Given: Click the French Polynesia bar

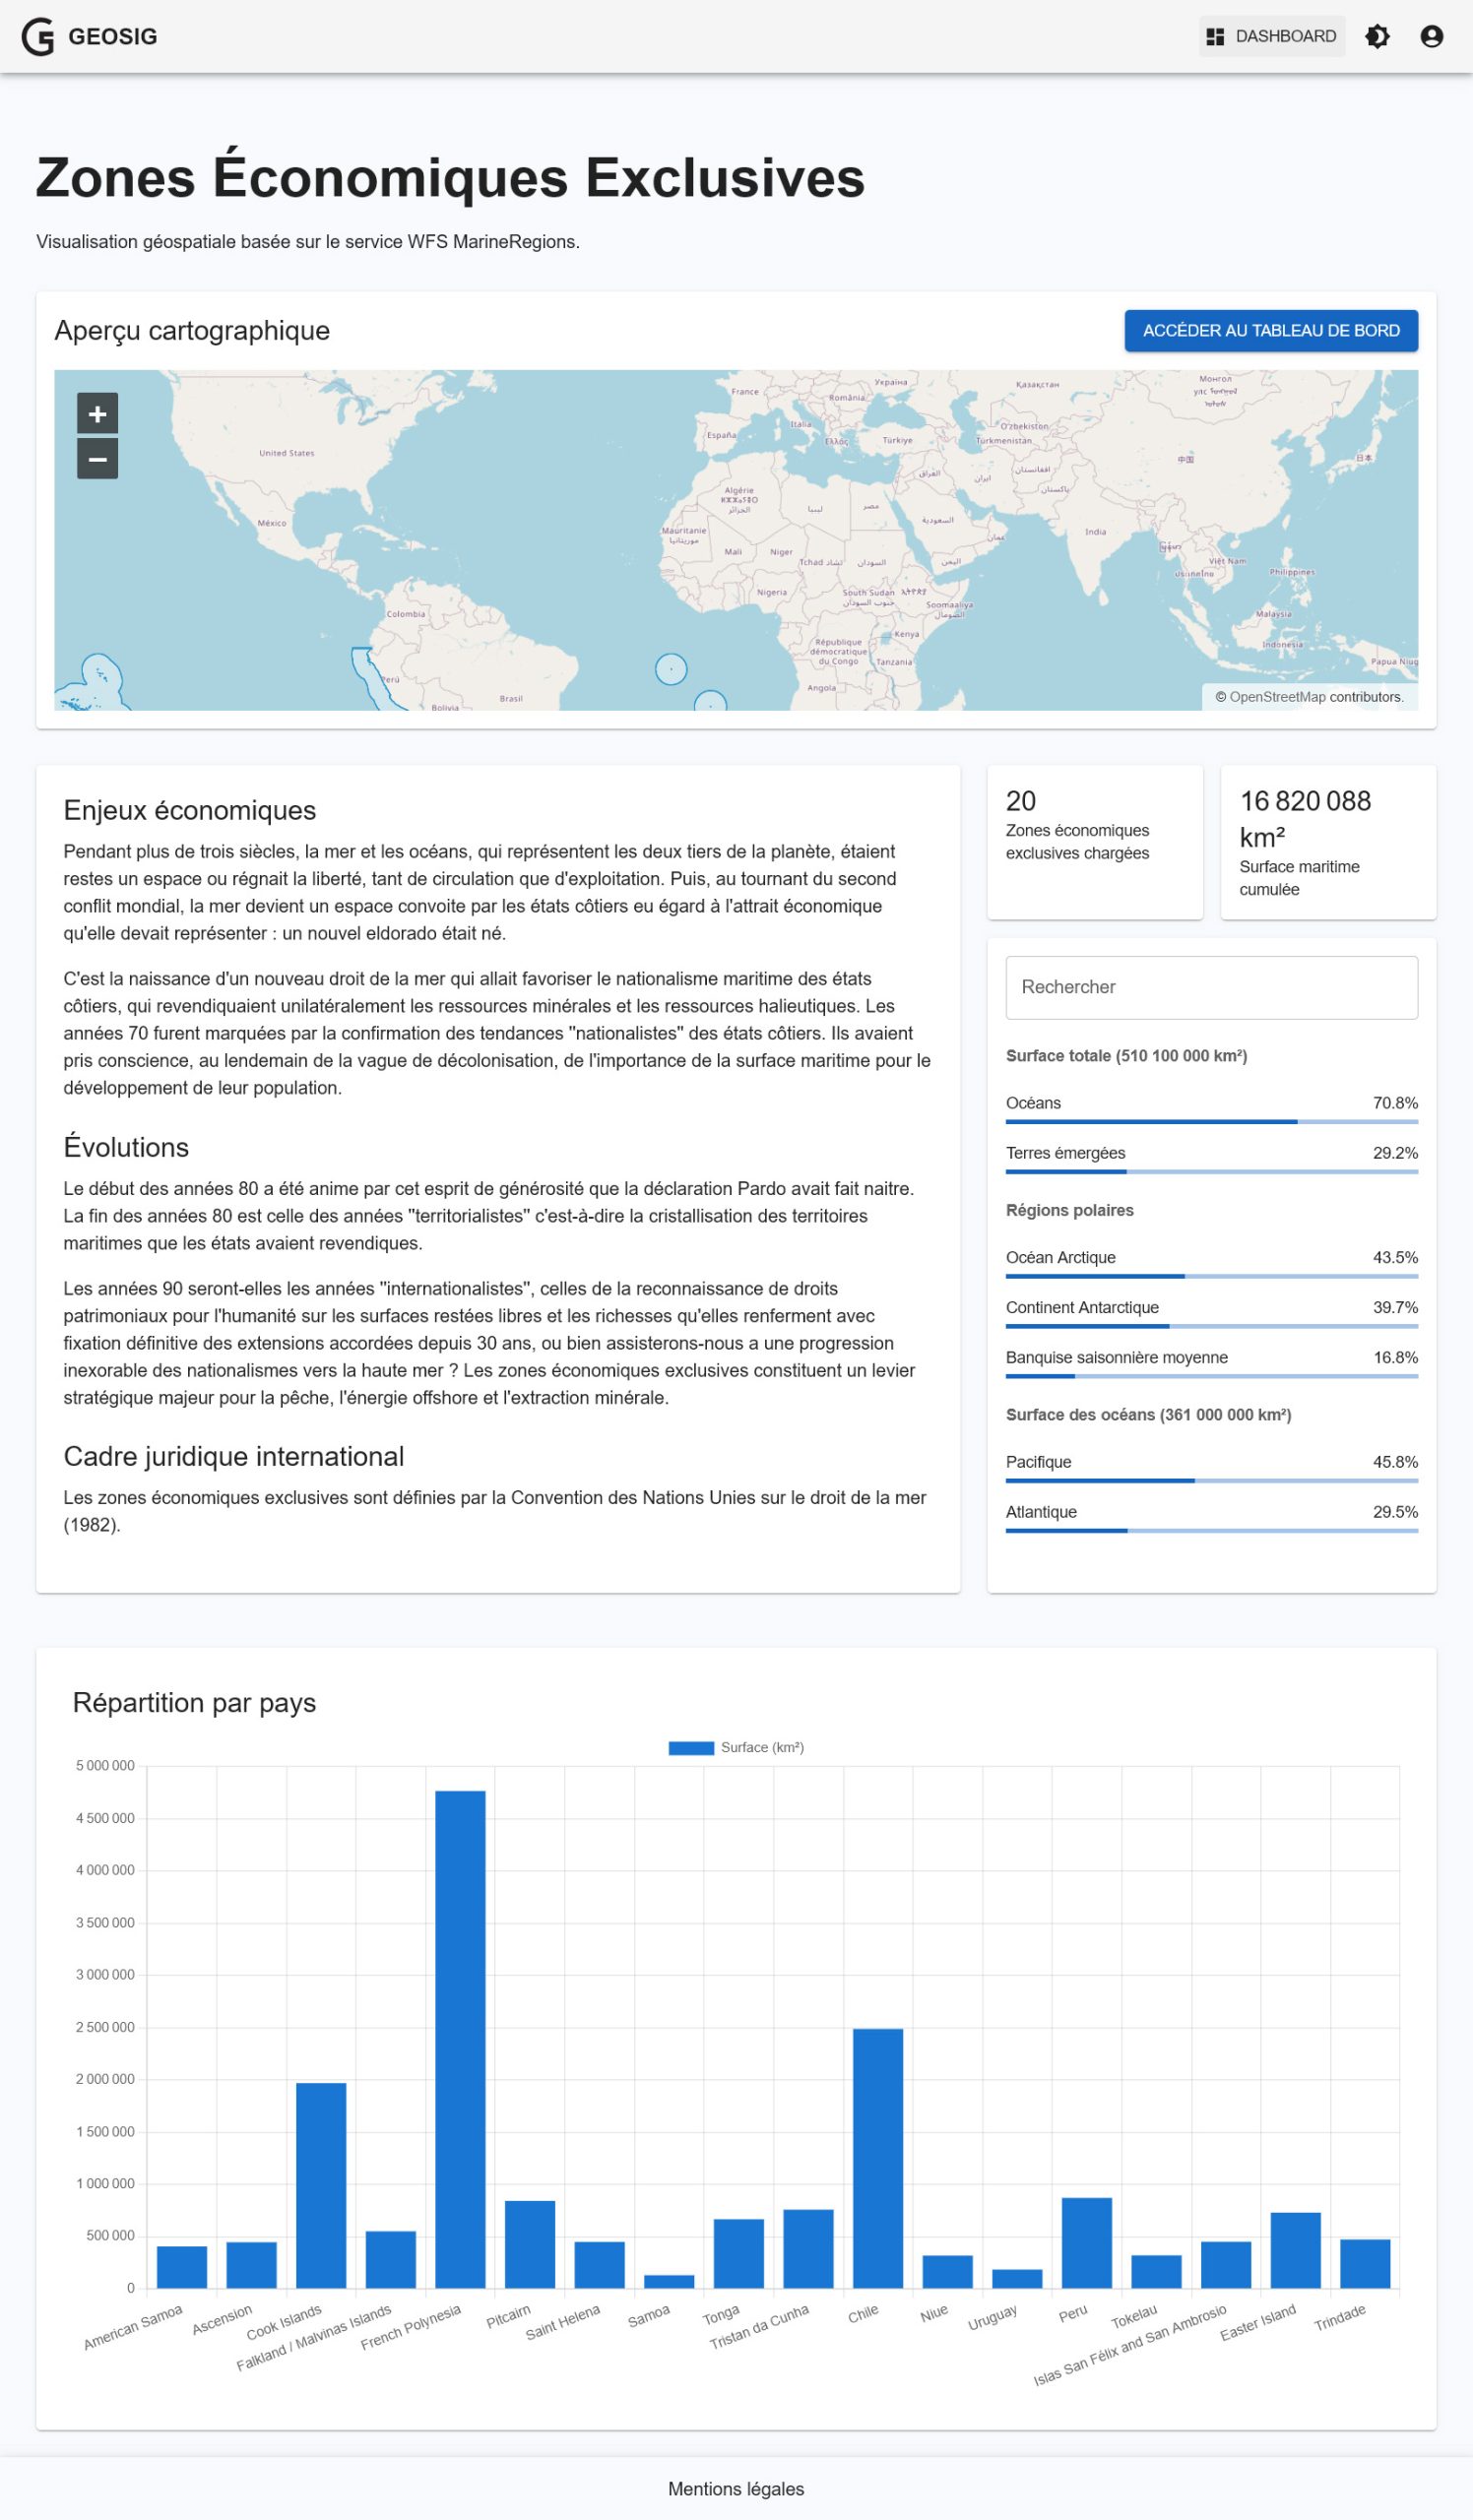Looking at the screenshot, I should point(460,2040).
